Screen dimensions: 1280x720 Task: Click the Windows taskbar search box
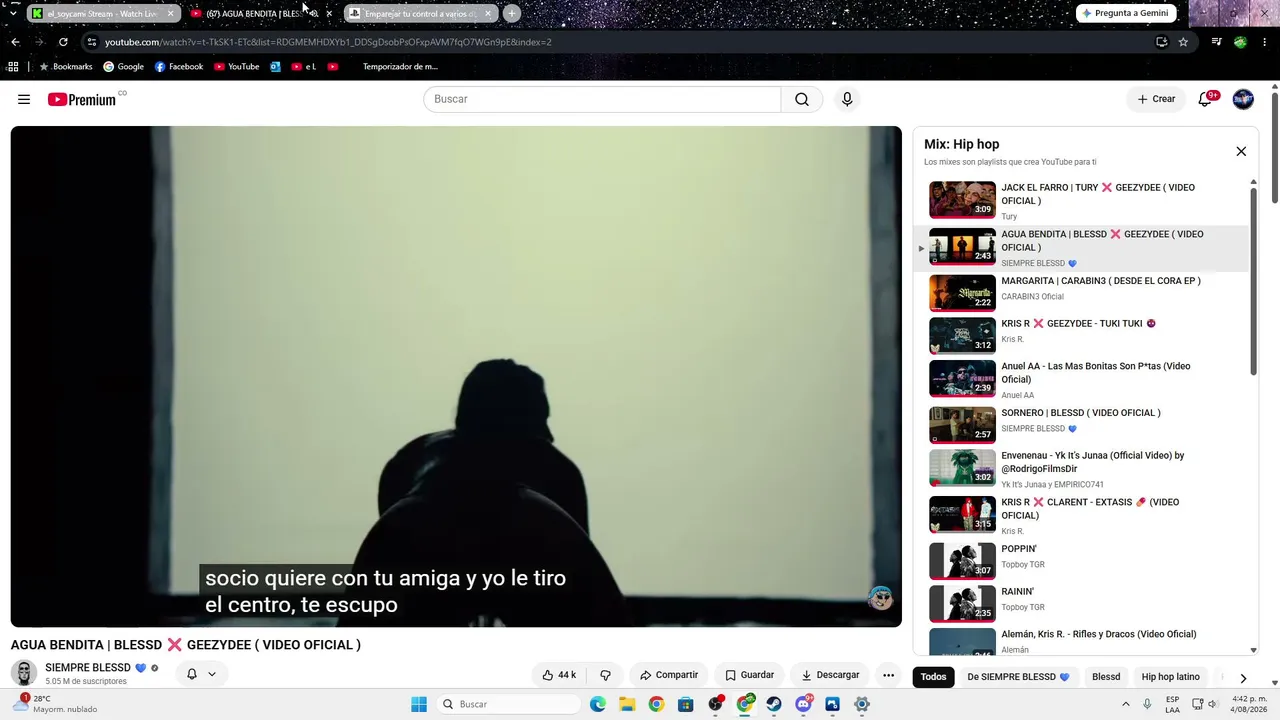click(508, 704)
